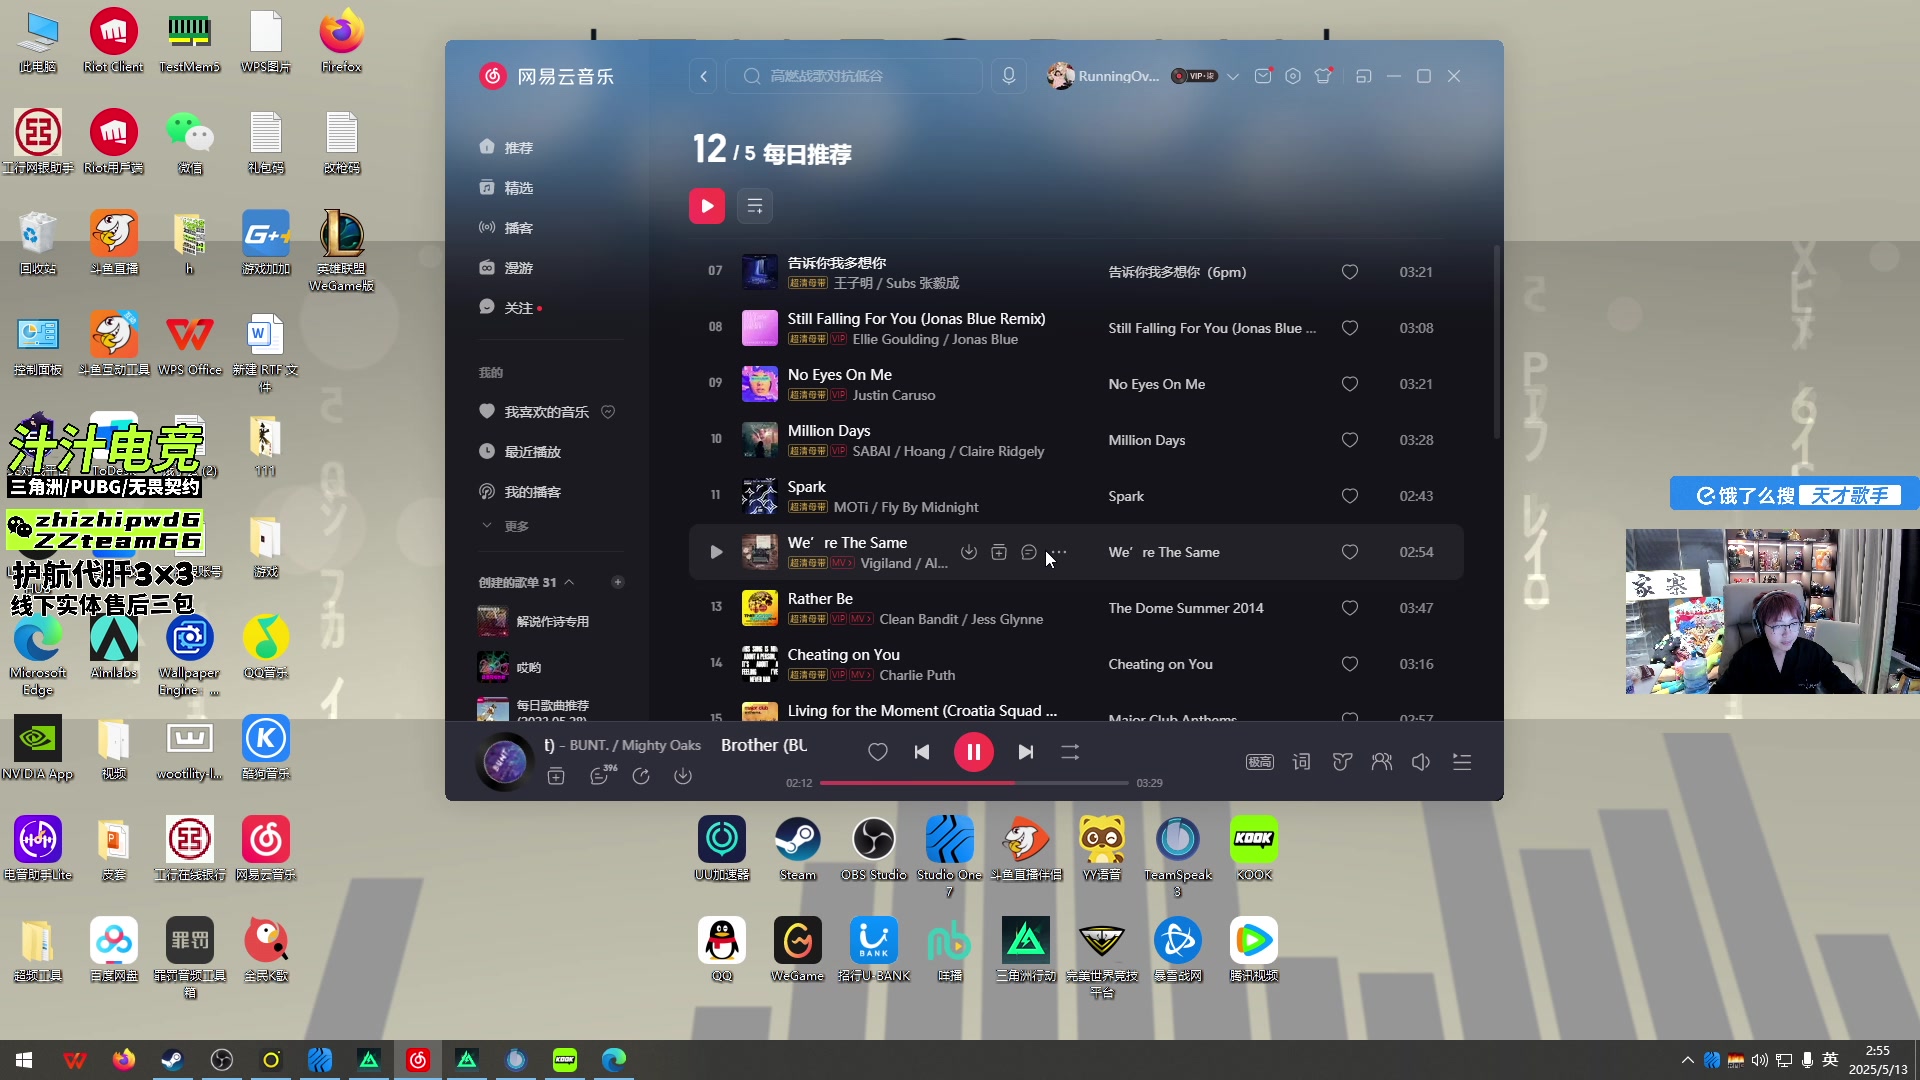Open the play queue list icon
Screen dimensions: 1920x1080
[x=1462, y=762]
